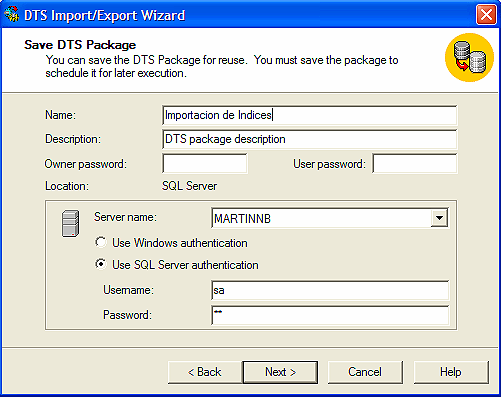Viewport: 501px width, 397px height.
Task: Click the SQL Server Password field
Action: [x=330, y=315]
